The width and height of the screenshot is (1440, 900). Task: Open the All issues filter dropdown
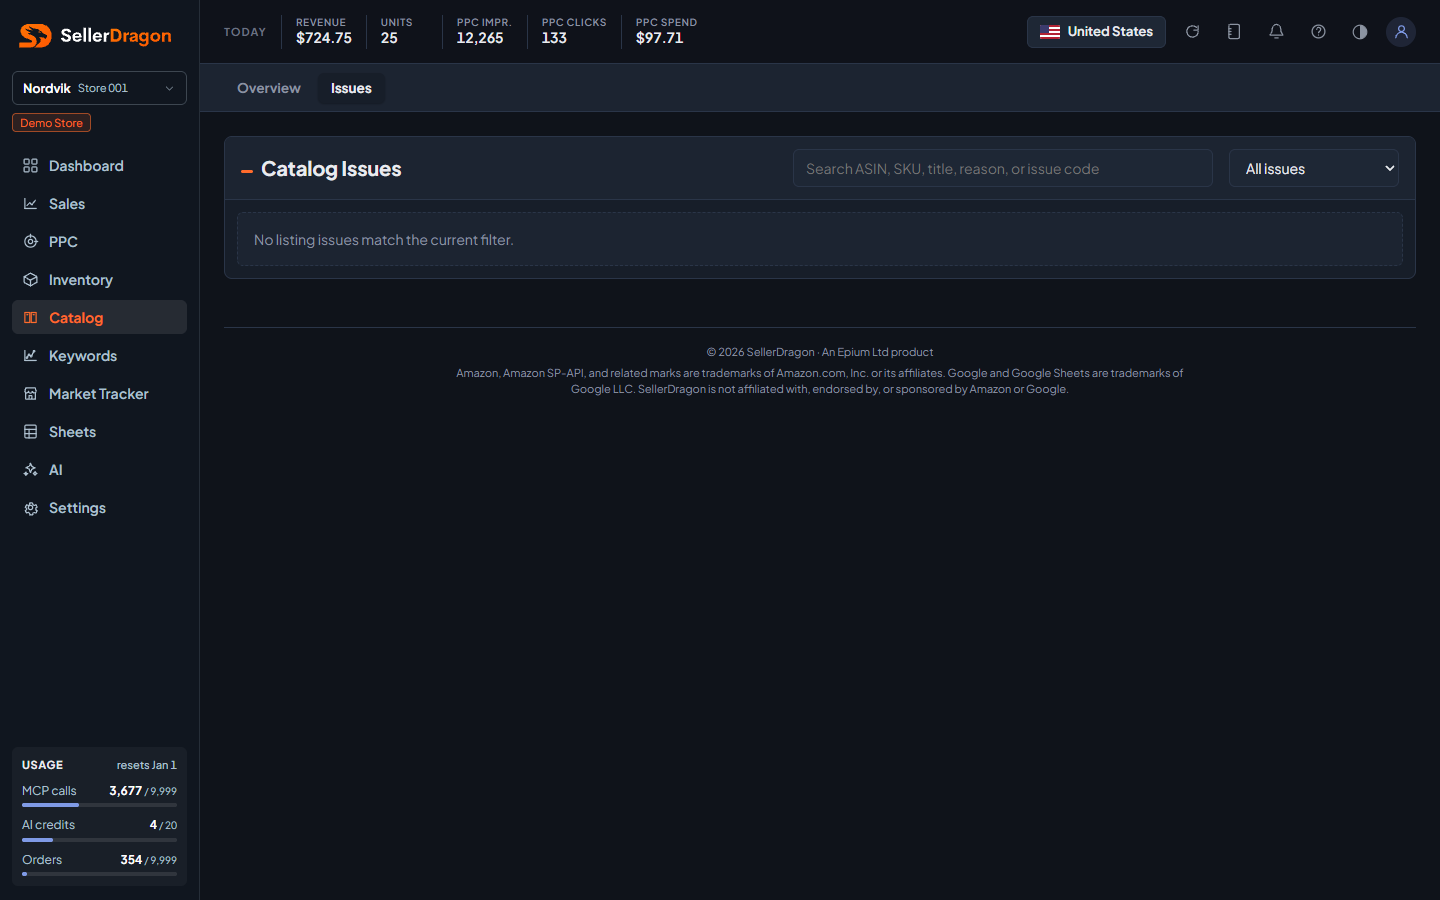[x=1313, y=169]
